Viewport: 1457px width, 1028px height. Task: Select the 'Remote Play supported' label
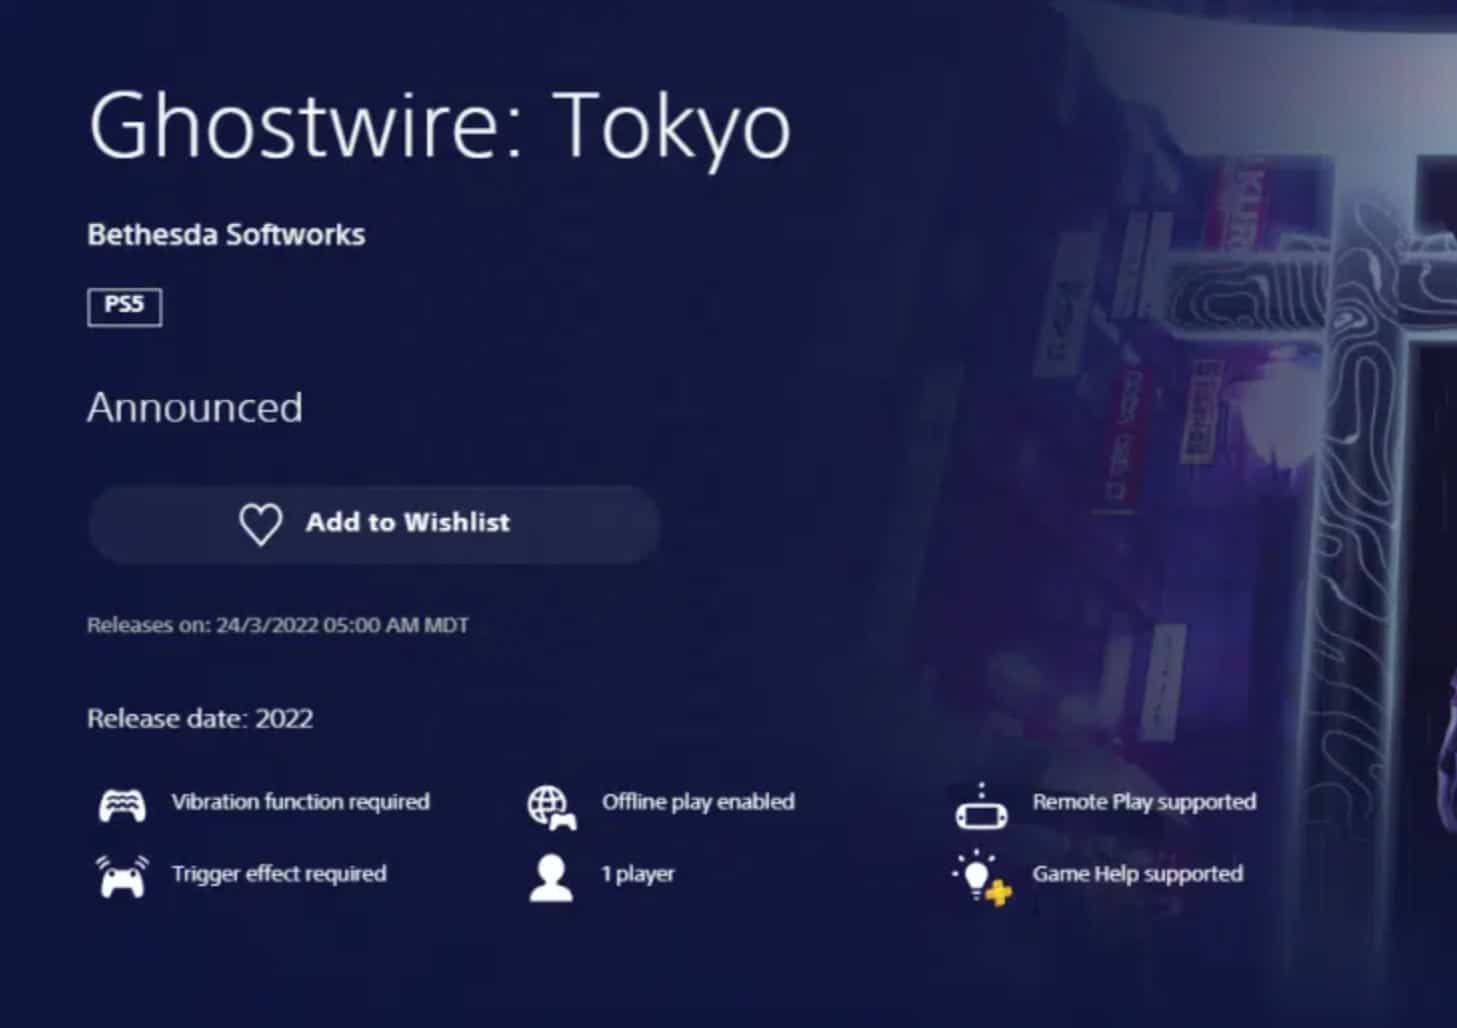(x=1144, y=802)
